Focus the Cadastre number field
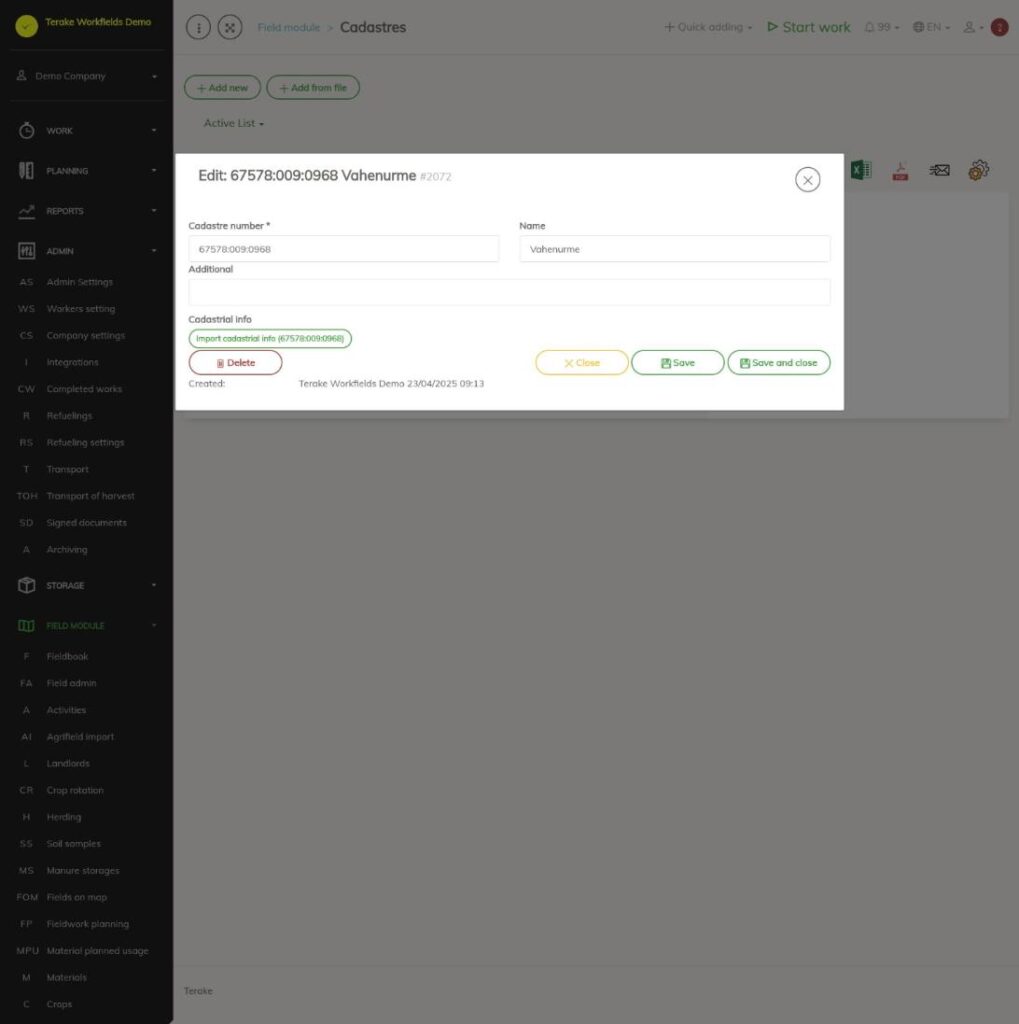The height and width of the screenshot is (1024, 1019). point(344,249)
